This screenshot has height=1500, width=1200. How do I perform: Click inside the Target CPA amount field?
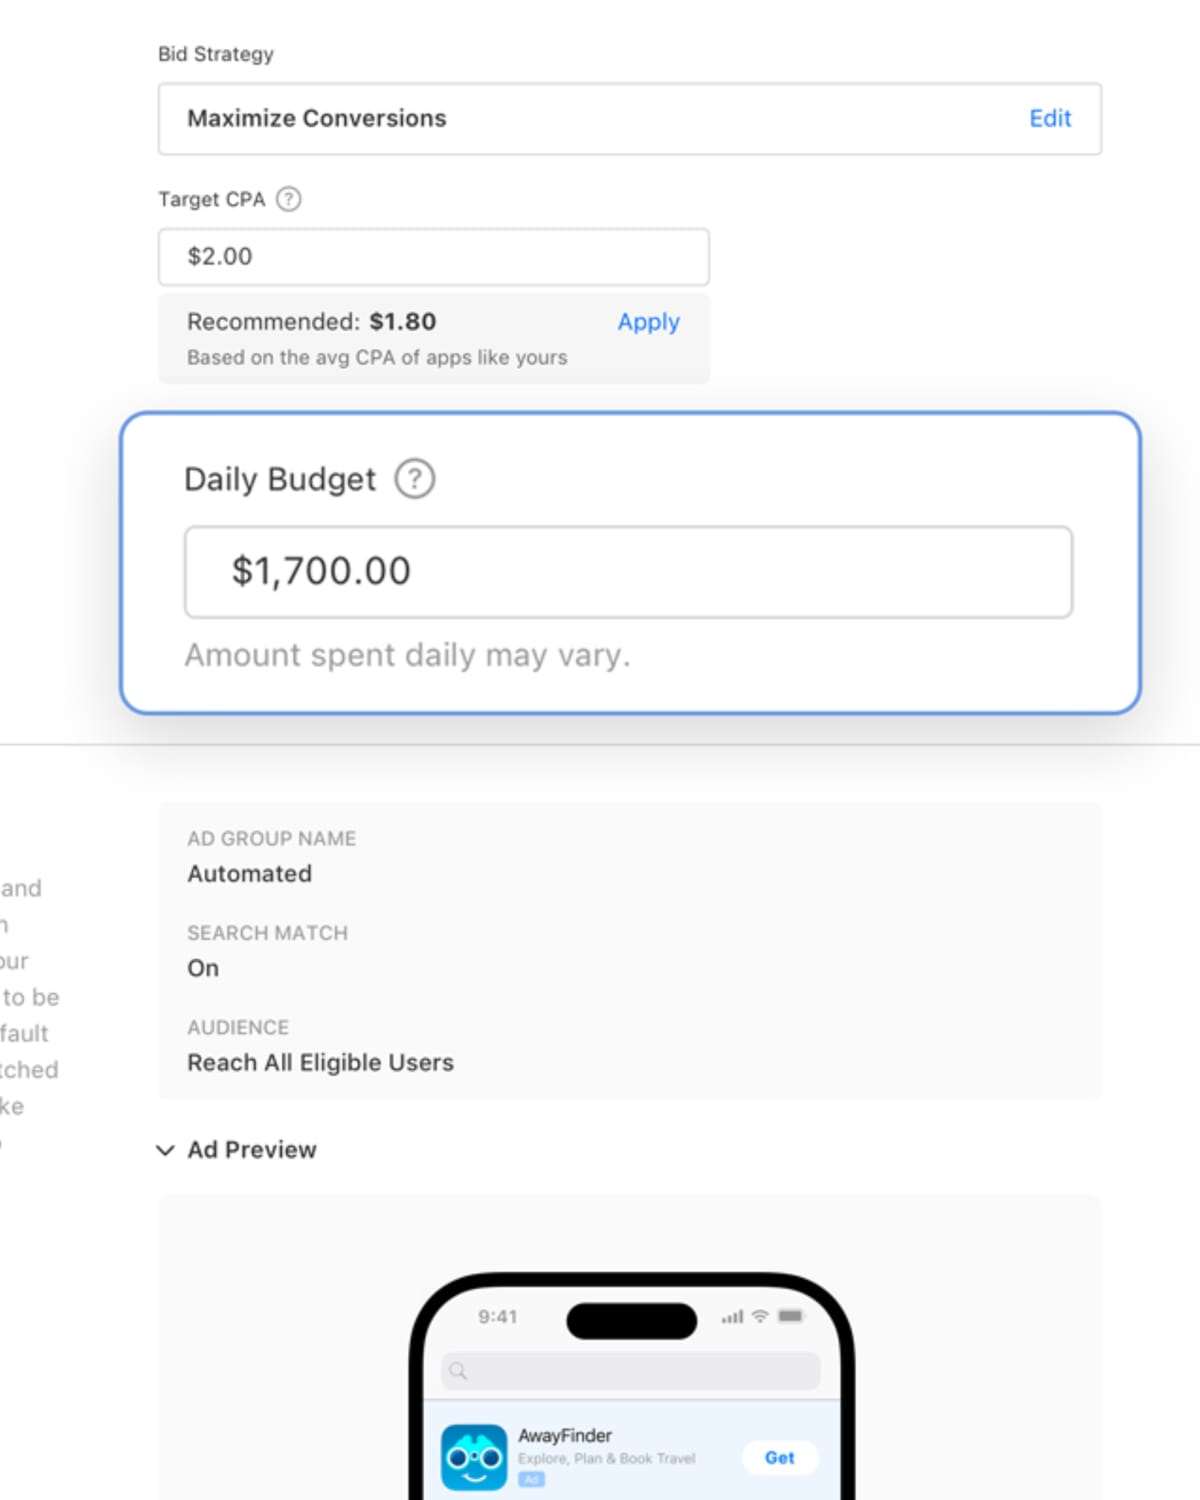pos(433,257)
